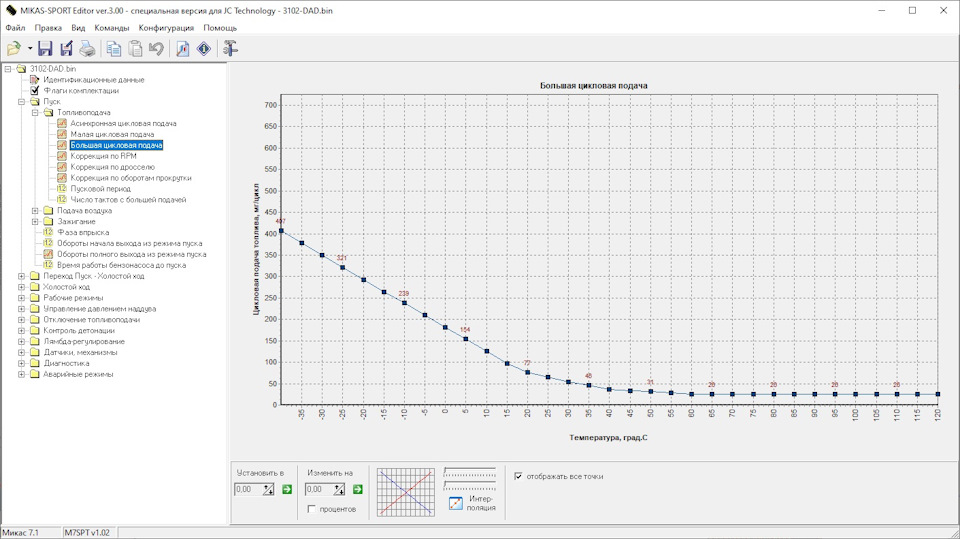This screenshot has width=960, height=539.
Task: Click the f12 icon of Фаза впрыска
Action: pyautogui.click(x=48, y=233)
